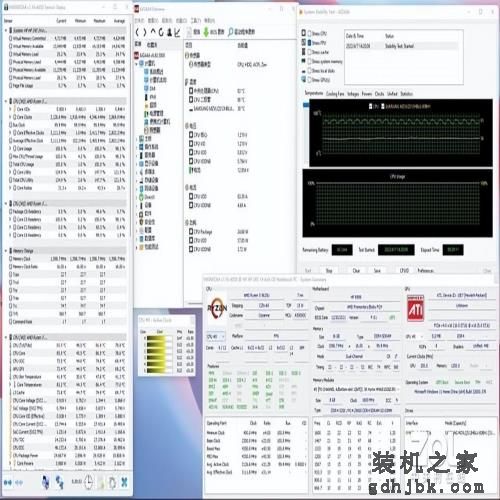Click the green BIOS updates arrow in AIDA64
Viewport: 500px width, 500px height.
click(x=206, y=32)
